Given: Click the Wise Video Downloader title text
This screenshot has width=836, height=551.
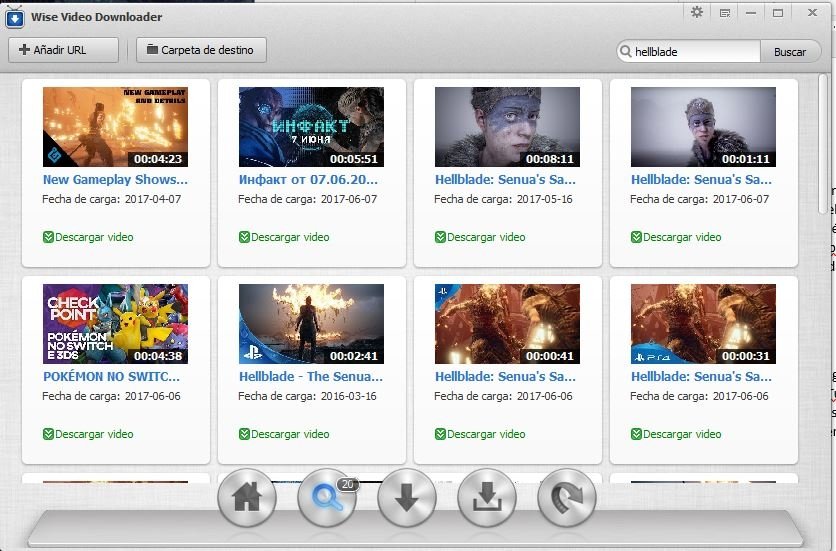Looking at the screenshot, I should coord(97,17).
